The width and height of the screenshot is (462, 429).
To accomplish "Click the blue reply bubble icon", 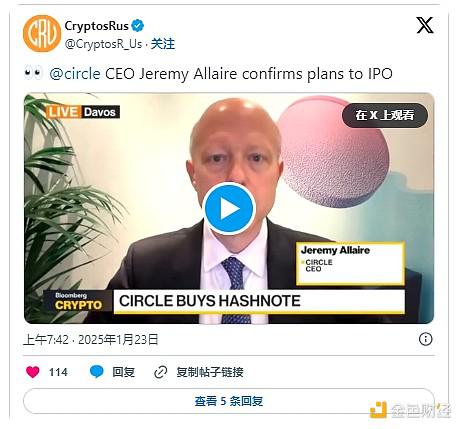I will coord(97,372).
